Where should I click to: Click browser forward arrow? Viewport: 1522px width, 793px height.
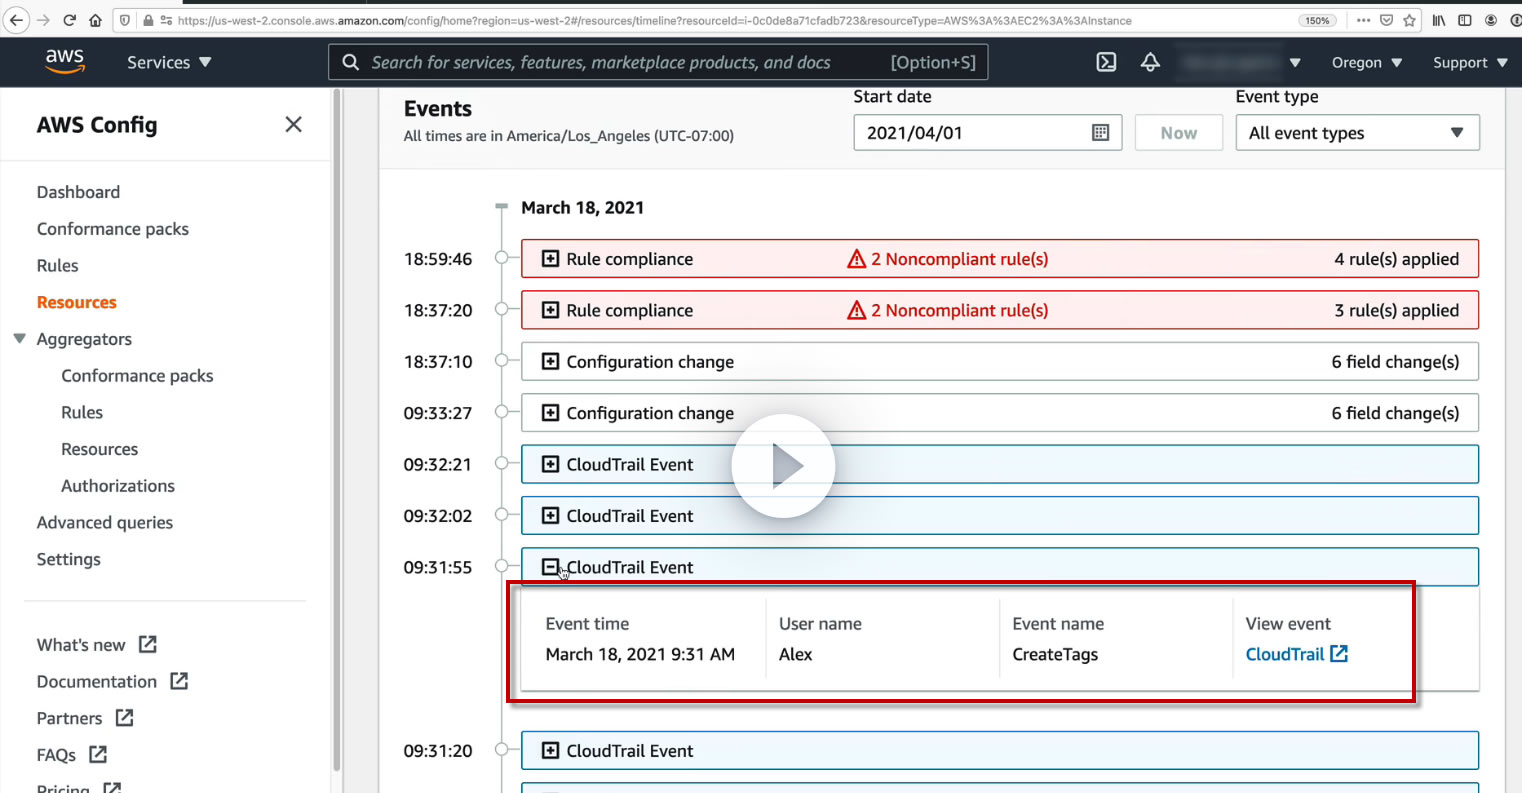click(x=43, y=20)
